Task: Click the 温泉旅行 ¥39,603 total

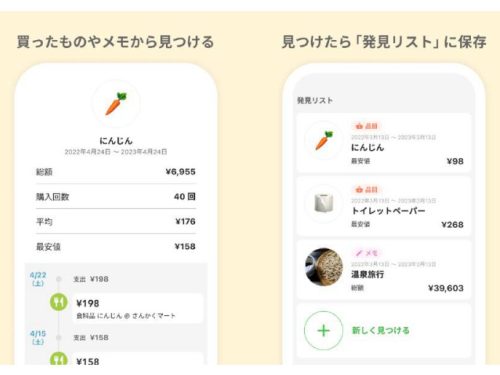Action: pyautogui.click(x=446, y=288)
